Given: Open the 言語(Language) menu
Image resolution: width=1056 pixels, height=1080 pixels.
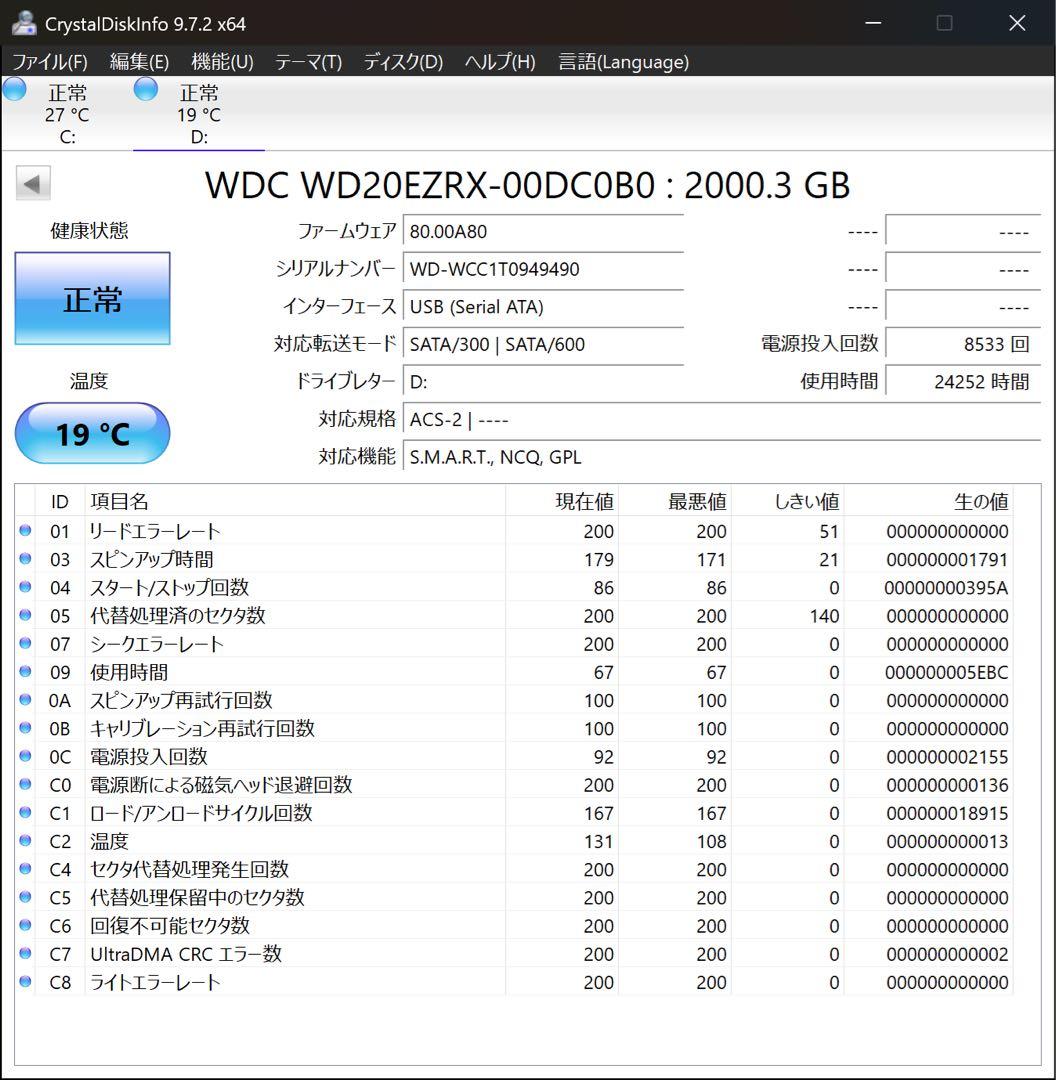Looking at the screenshot, I should coord(623,62).
